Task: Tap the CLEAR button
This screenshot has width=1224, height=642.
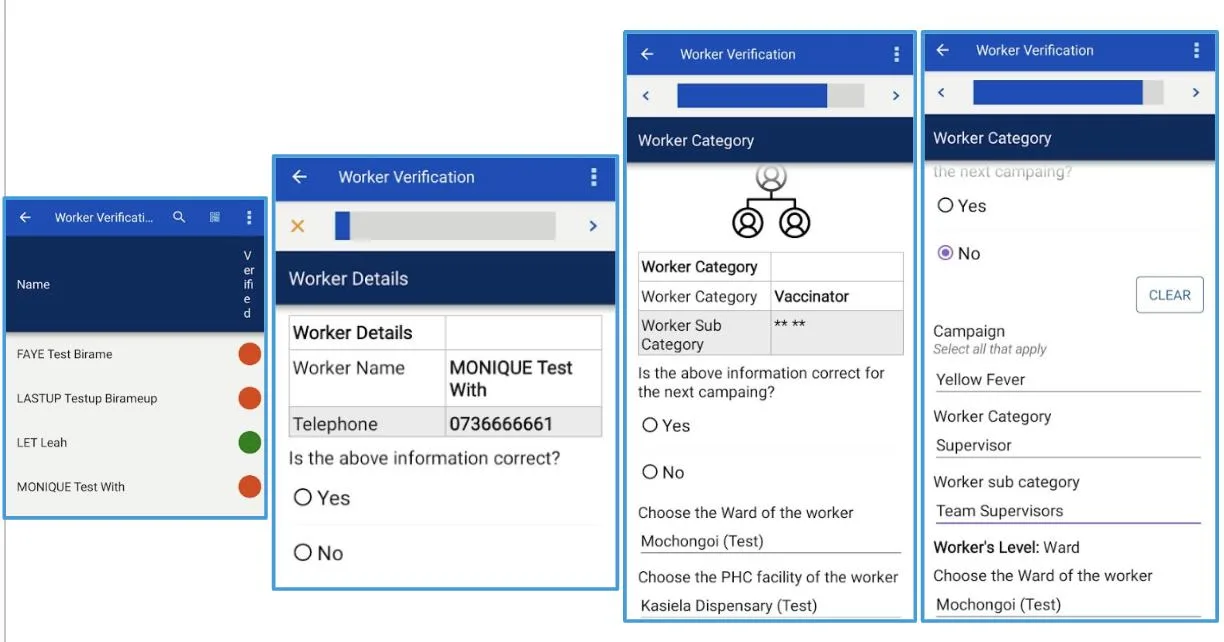Action: (x=1169, y=295)
